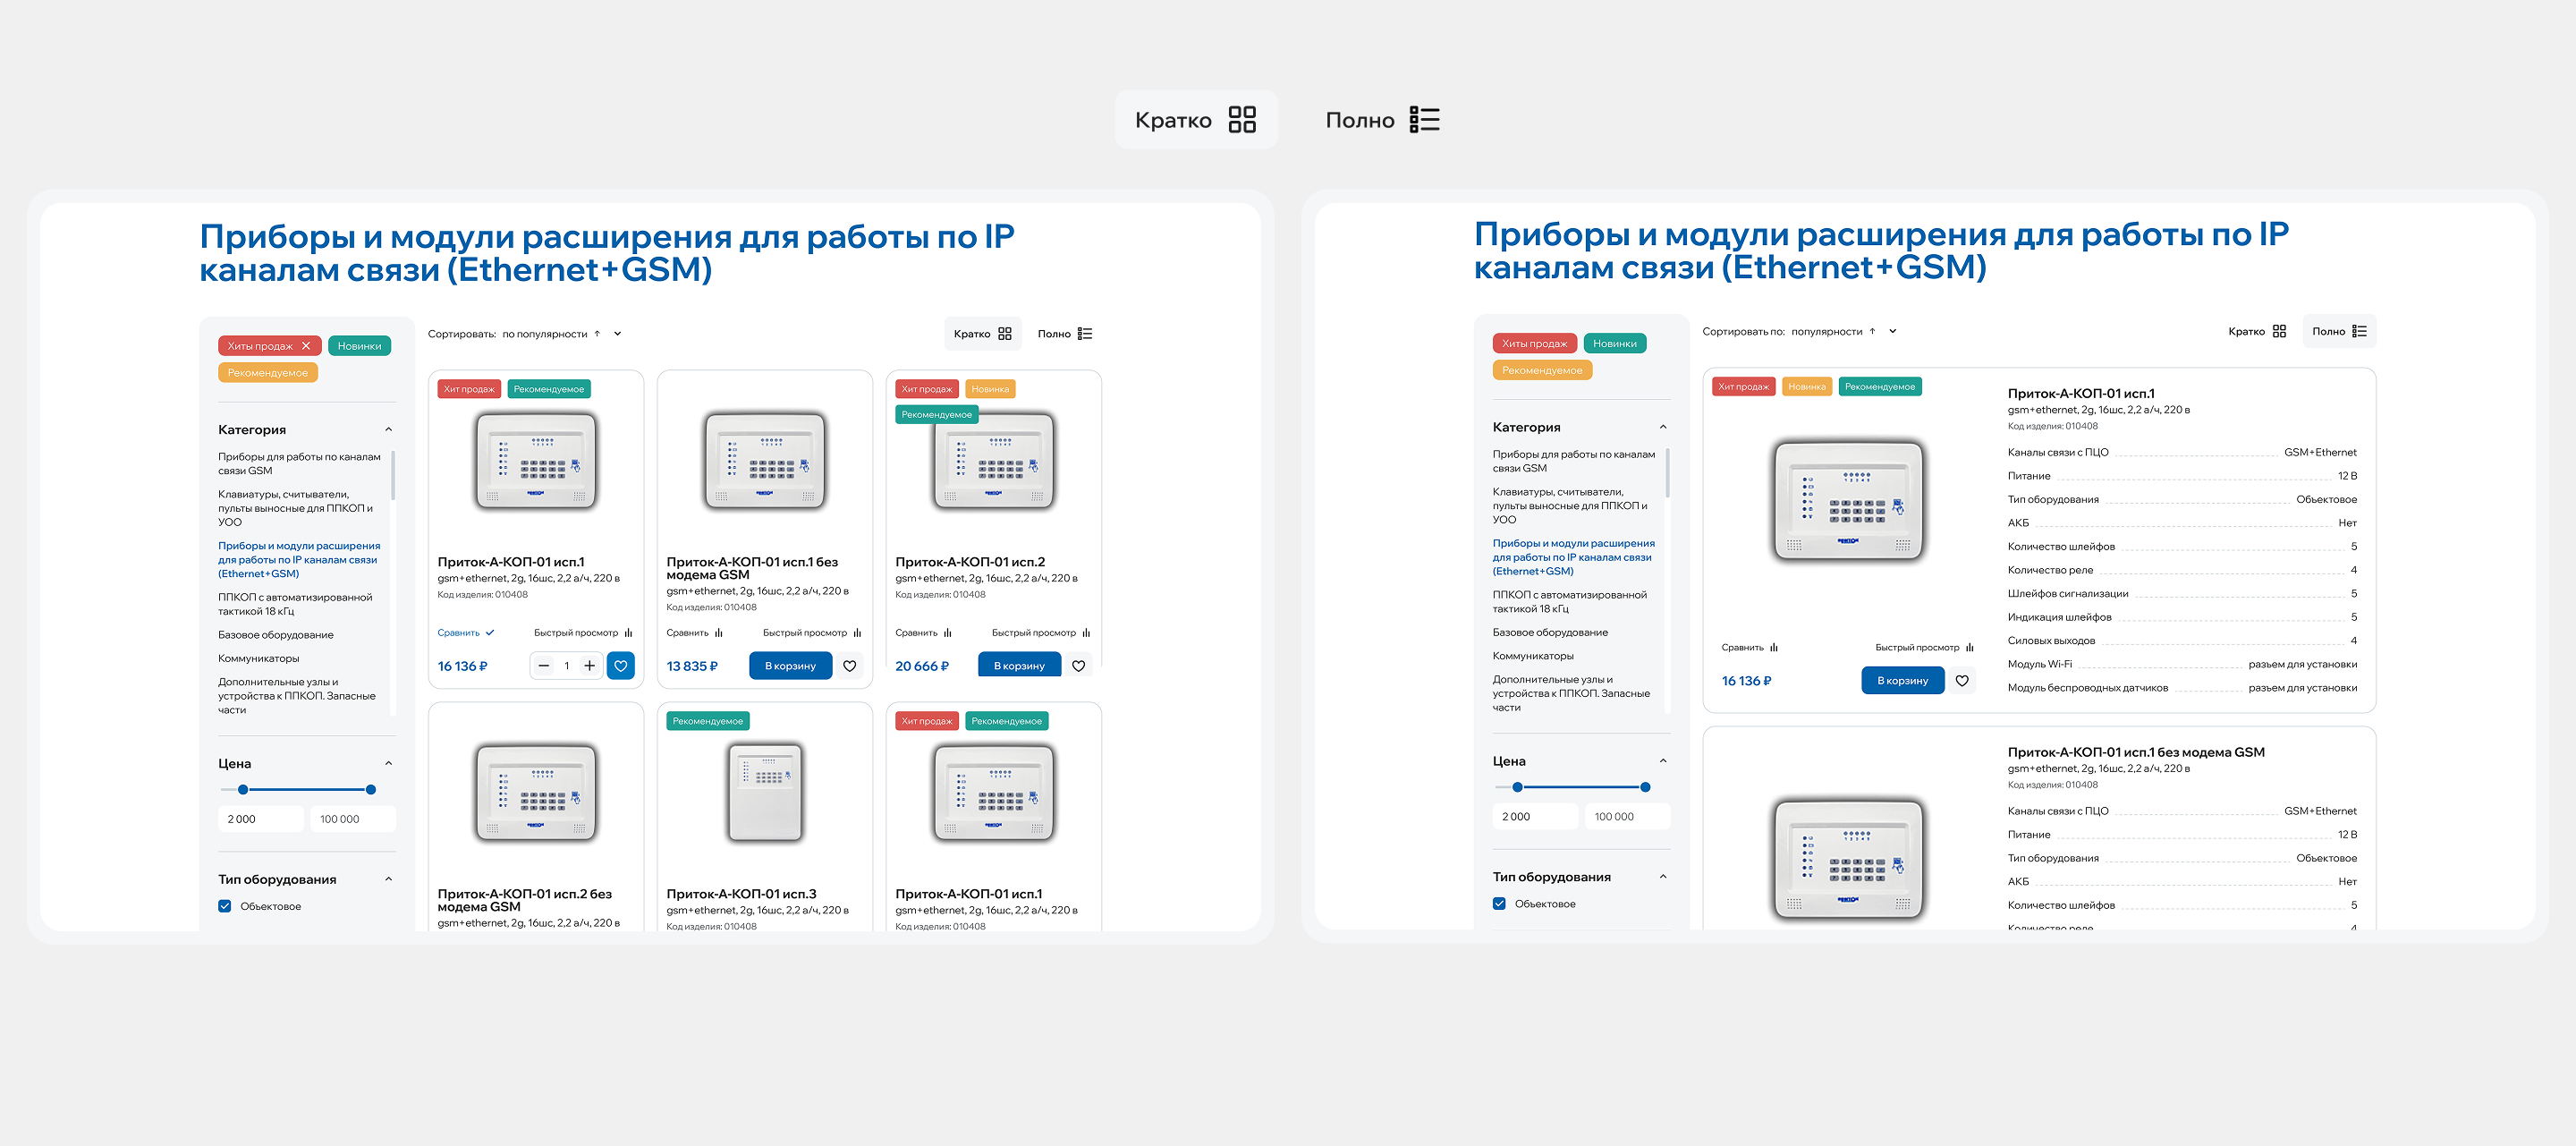
Task: Uncheck Объектовое checkbox in right catalog
Action: click(x=1499, y=904)
